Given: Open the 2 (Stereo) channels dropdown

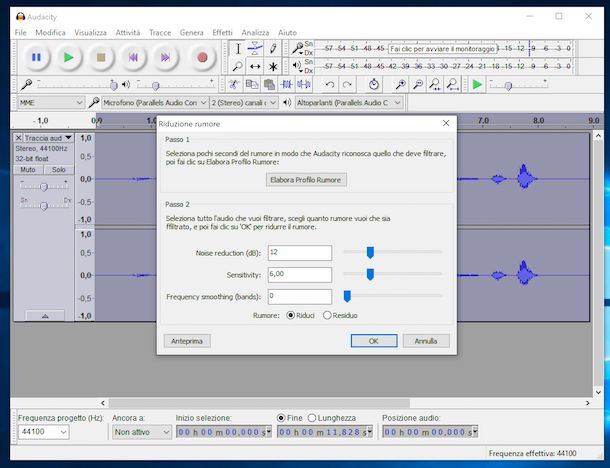Looking at the screenshot, I should [x=244, y=103].
